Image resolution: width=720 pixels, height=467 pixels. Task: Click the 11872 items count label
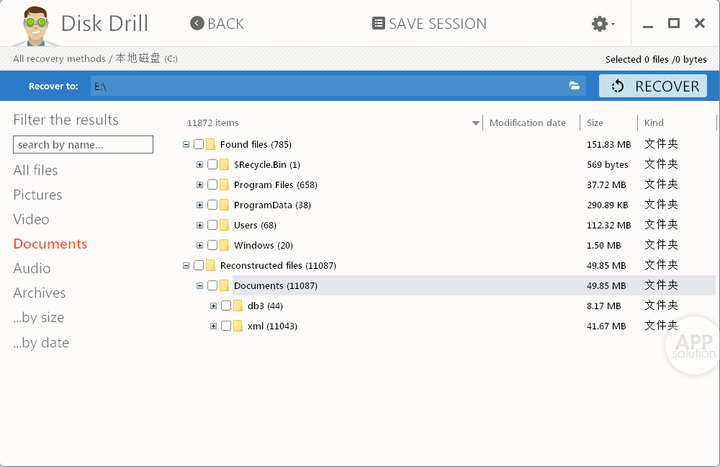[213, 123]
